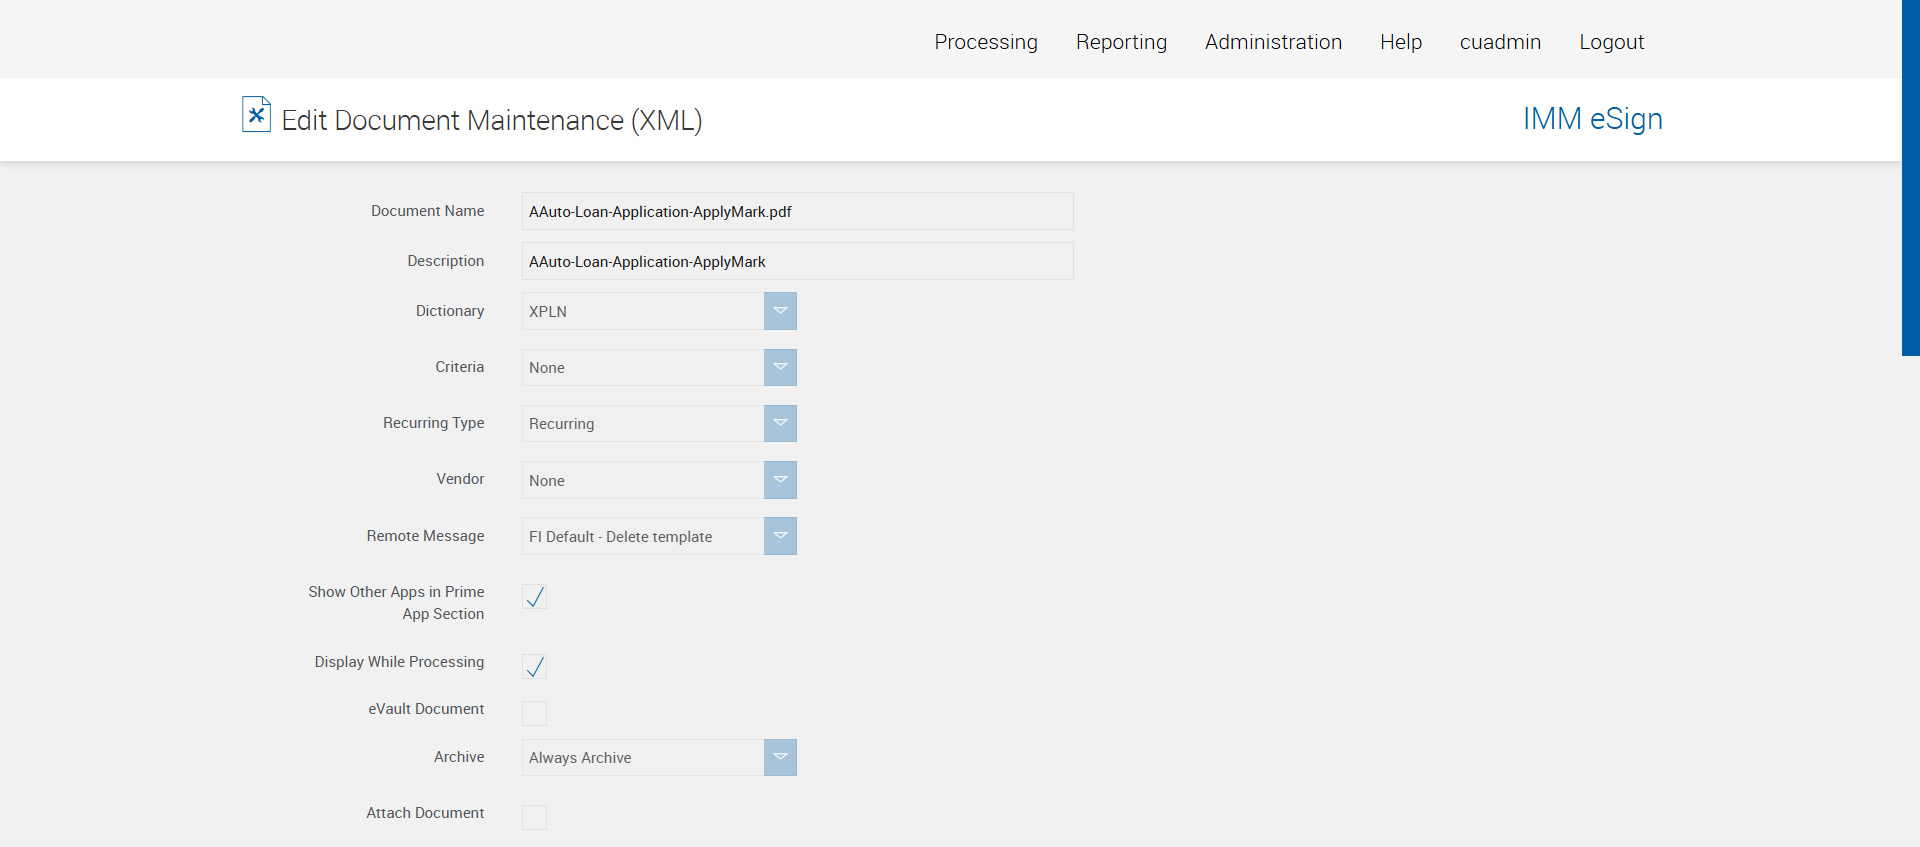Expand the Criteria dropdown
1920x847 pixels.
(780, 367)
